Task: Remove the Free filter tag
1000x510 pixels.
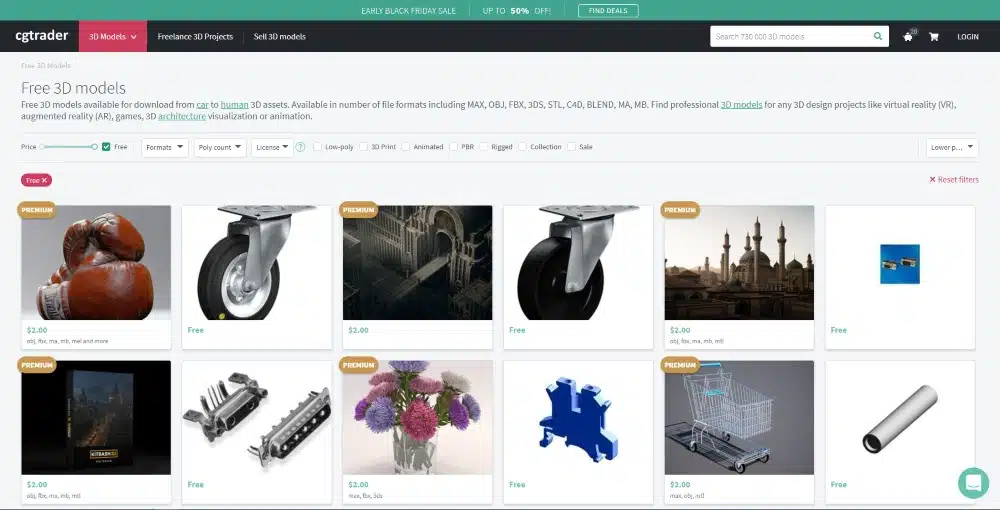Action: [44, 180]
